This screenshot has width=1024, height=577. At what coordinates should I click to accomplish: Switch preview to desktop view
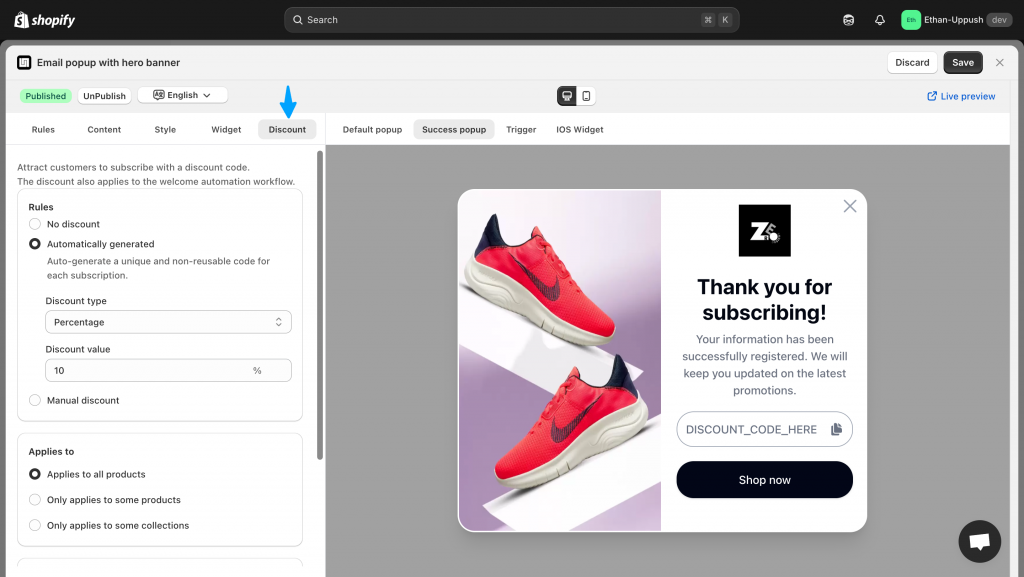567,96
